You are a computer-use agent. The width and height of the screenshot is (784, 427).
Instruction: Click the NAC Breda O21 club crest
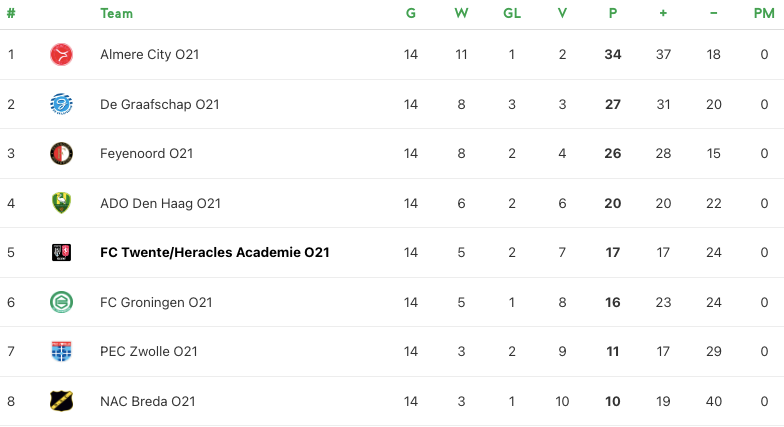(x=62, y=401)
